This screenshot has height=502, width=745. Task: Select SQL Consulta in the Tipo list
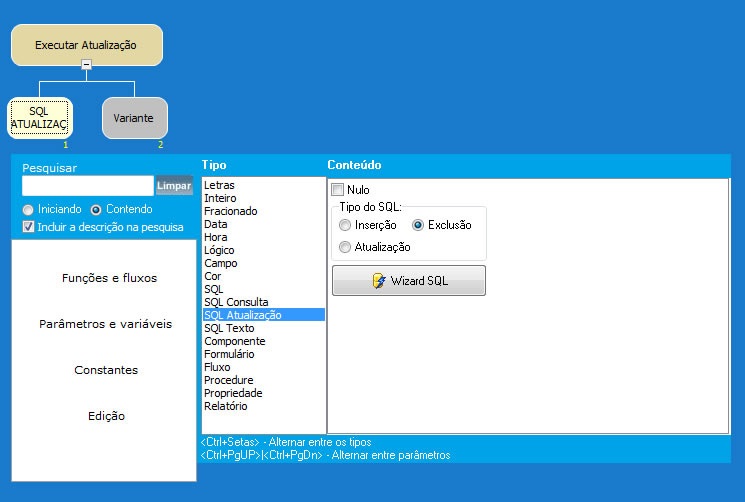(x=236, y=302)
